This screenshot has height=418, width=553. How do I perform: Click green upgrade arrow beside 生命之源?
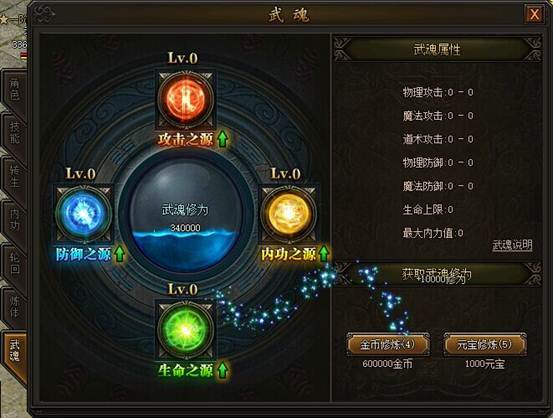point(223,370)
